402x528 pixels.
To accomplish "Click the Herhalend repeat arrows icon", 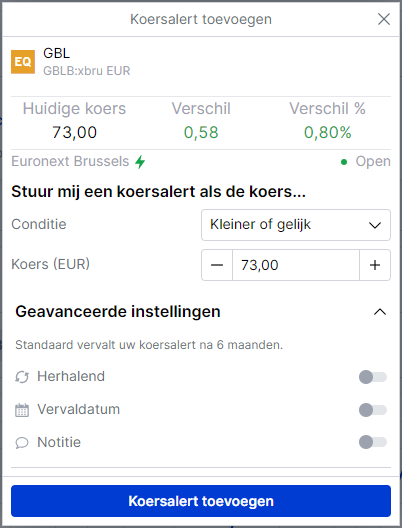I will point(22,377).
